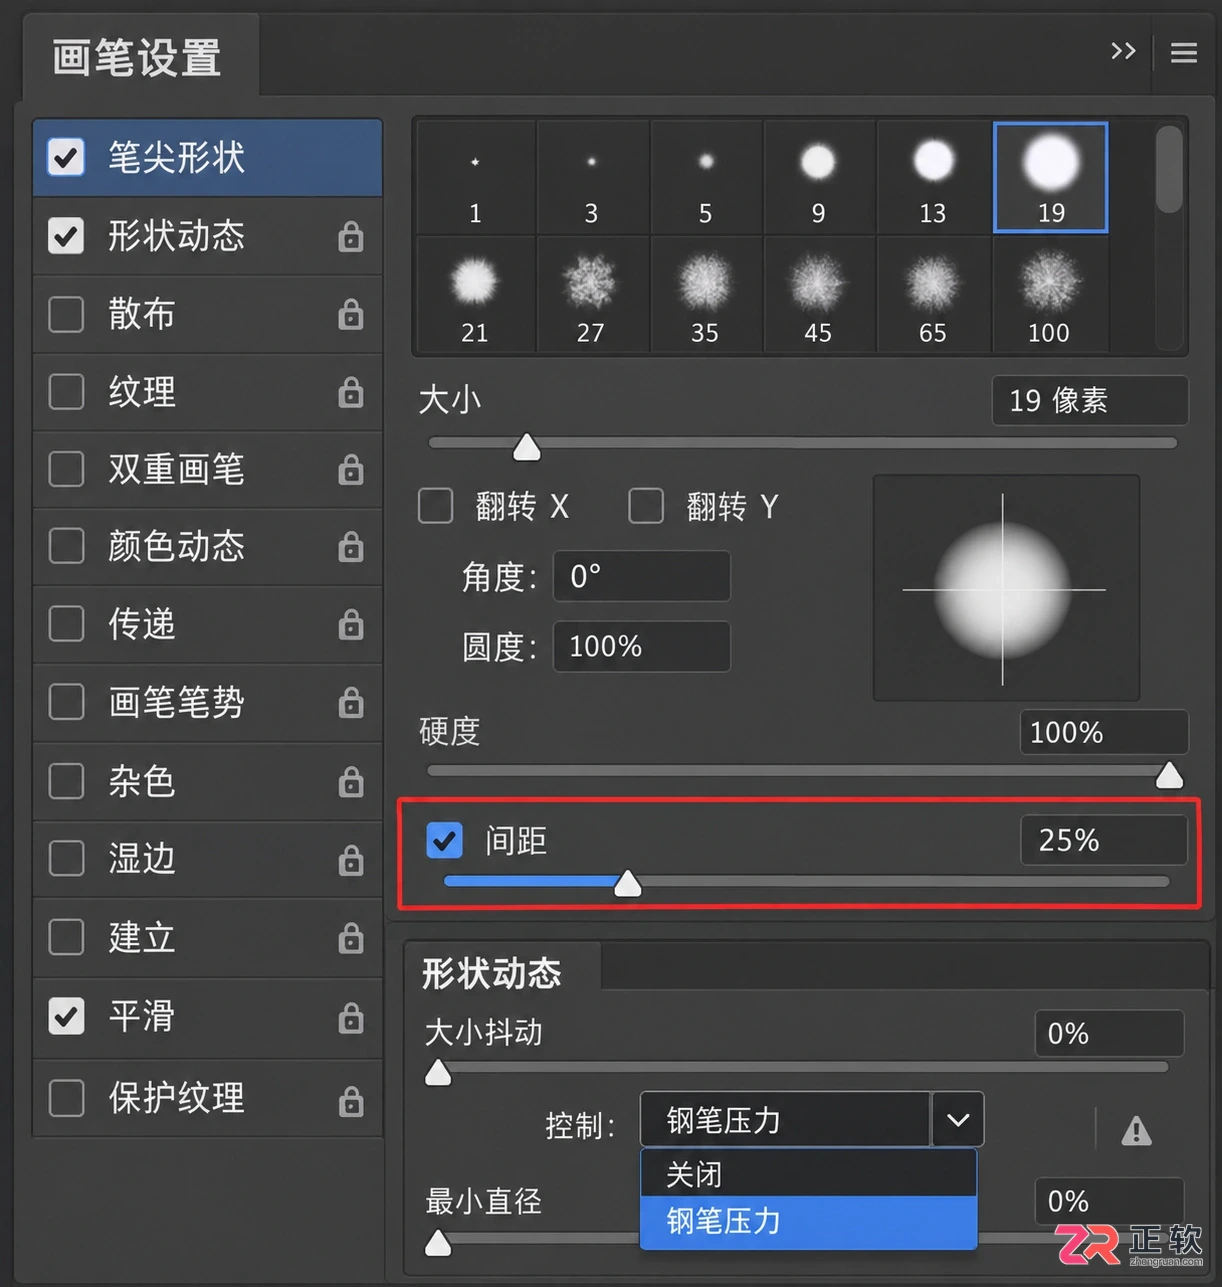Enable the 湿边 checkbox
Viewport: 1222px width, 1287px height.
tap(66, 859)
